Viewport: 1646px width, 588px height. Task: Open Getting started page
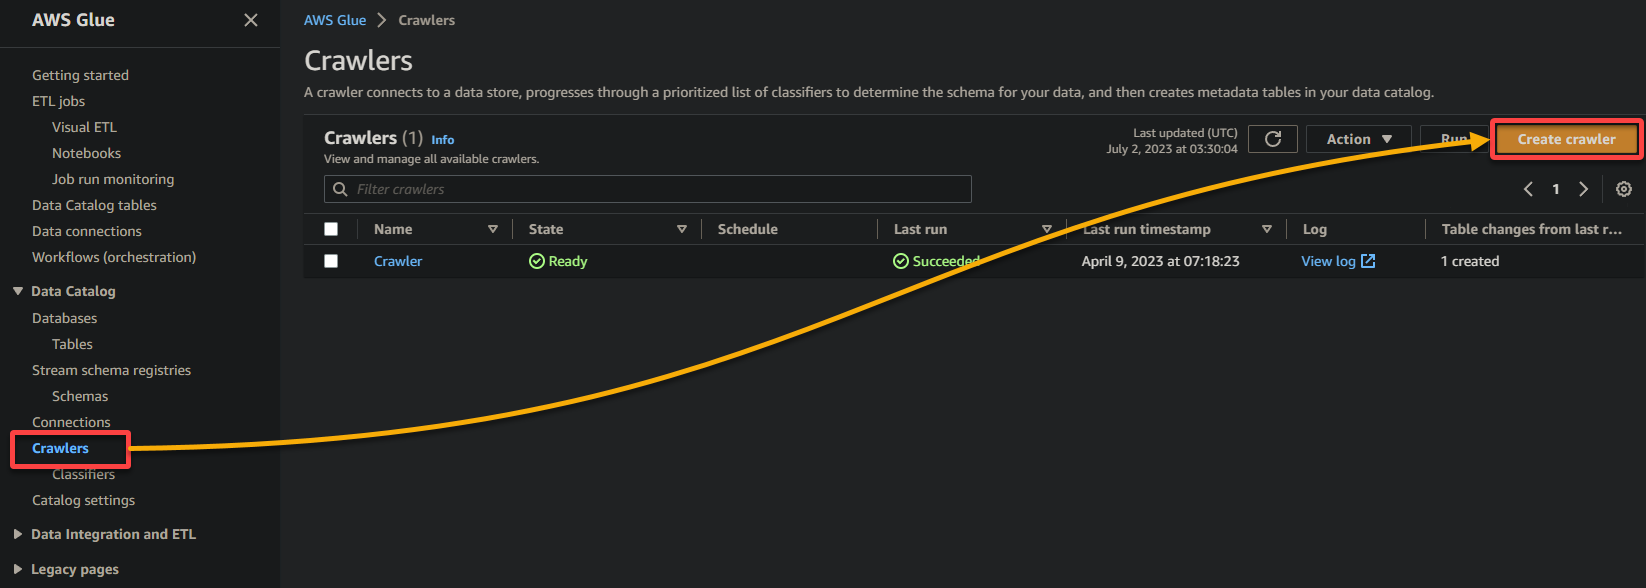(x=80, y=75)
